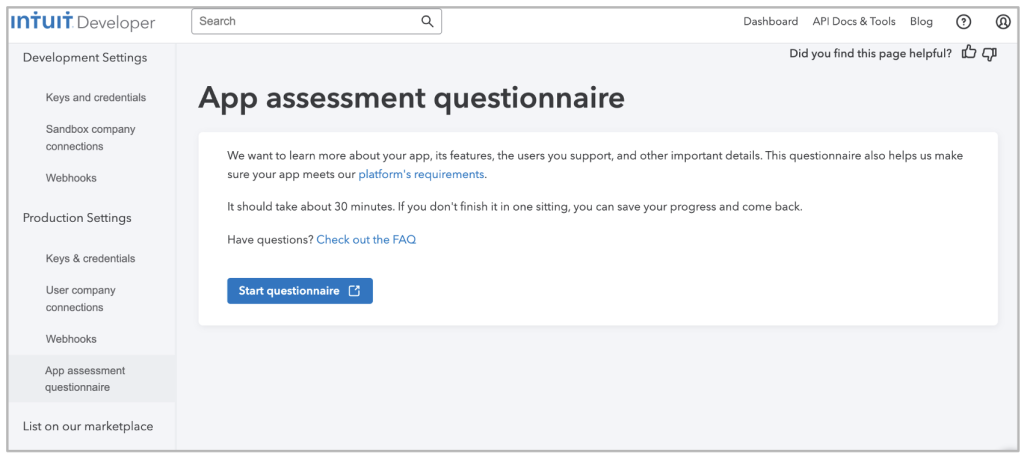Open User company connections

click(x=80, y=299)
